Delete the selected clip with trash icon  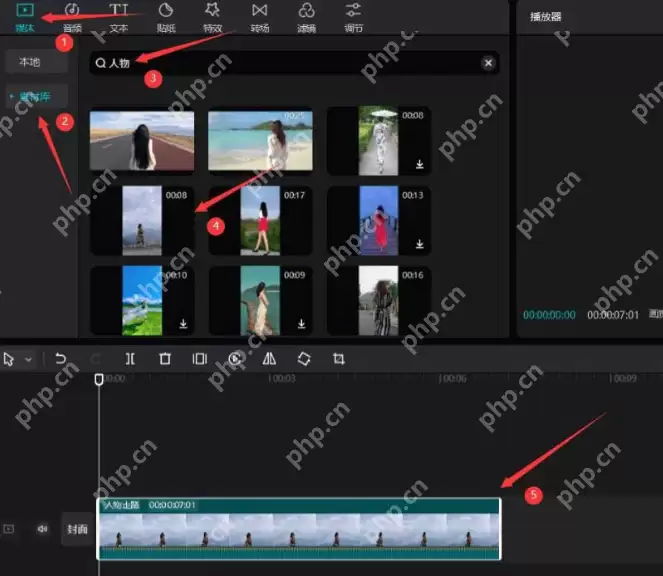pyautogui.click(x=165, y=358)
